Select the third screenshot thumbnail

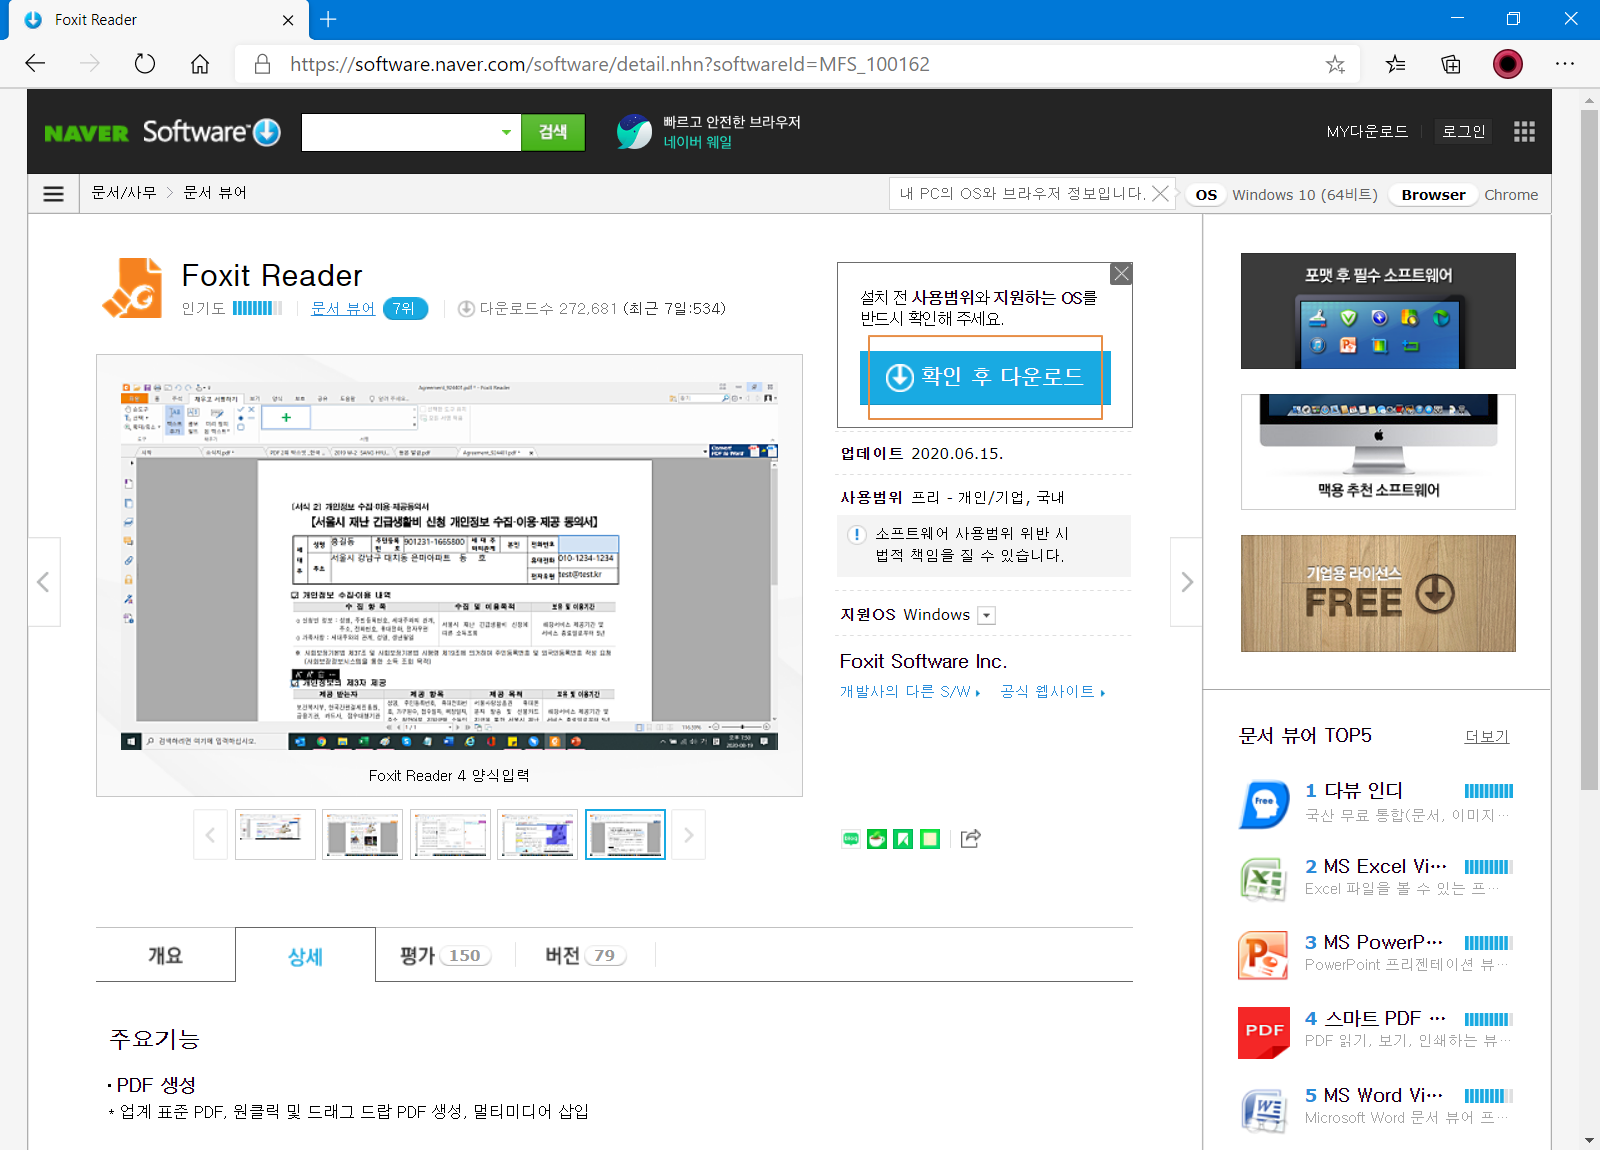[450, 834]
